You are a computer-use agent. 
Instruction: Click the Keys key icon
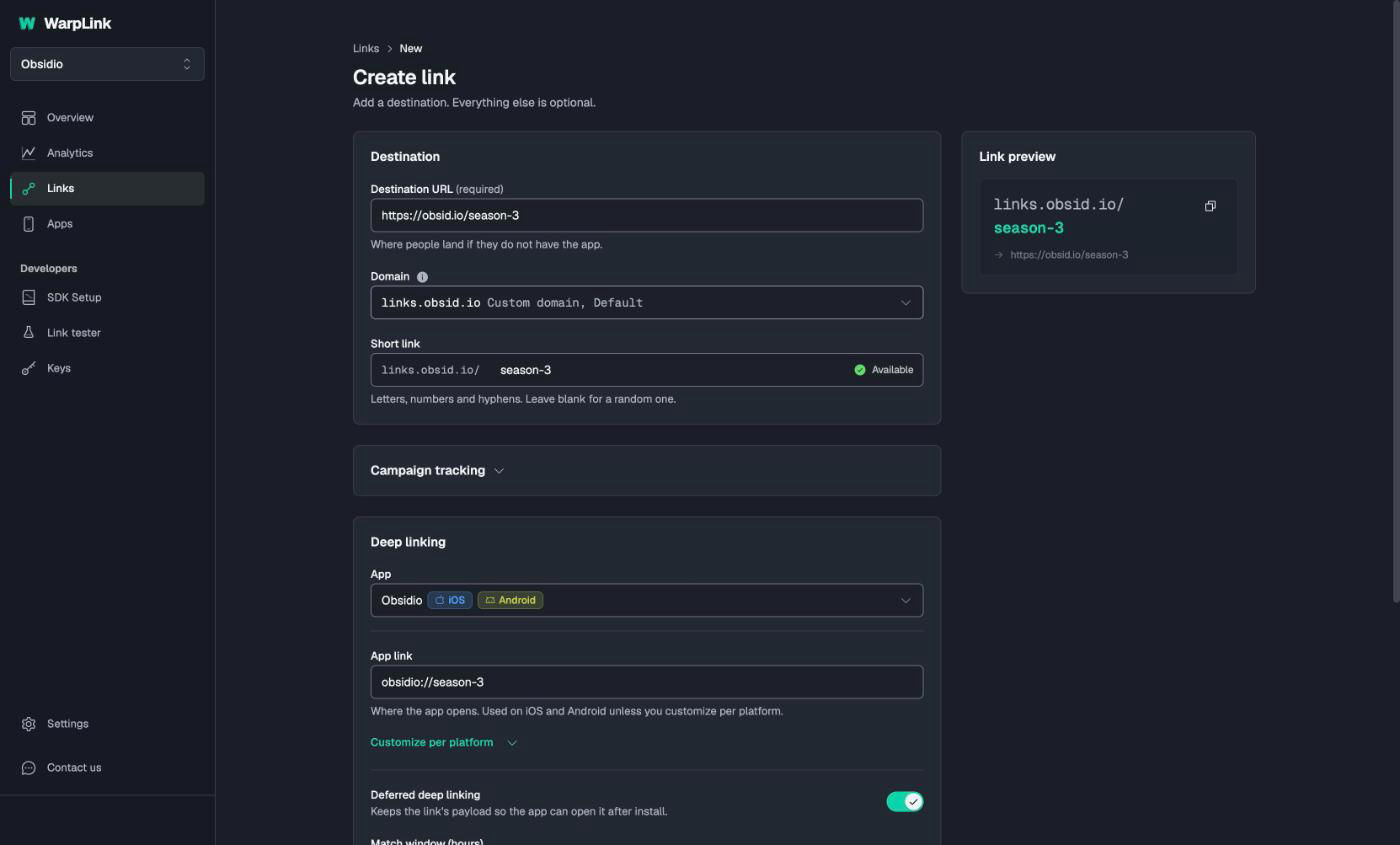coord(28,369)
